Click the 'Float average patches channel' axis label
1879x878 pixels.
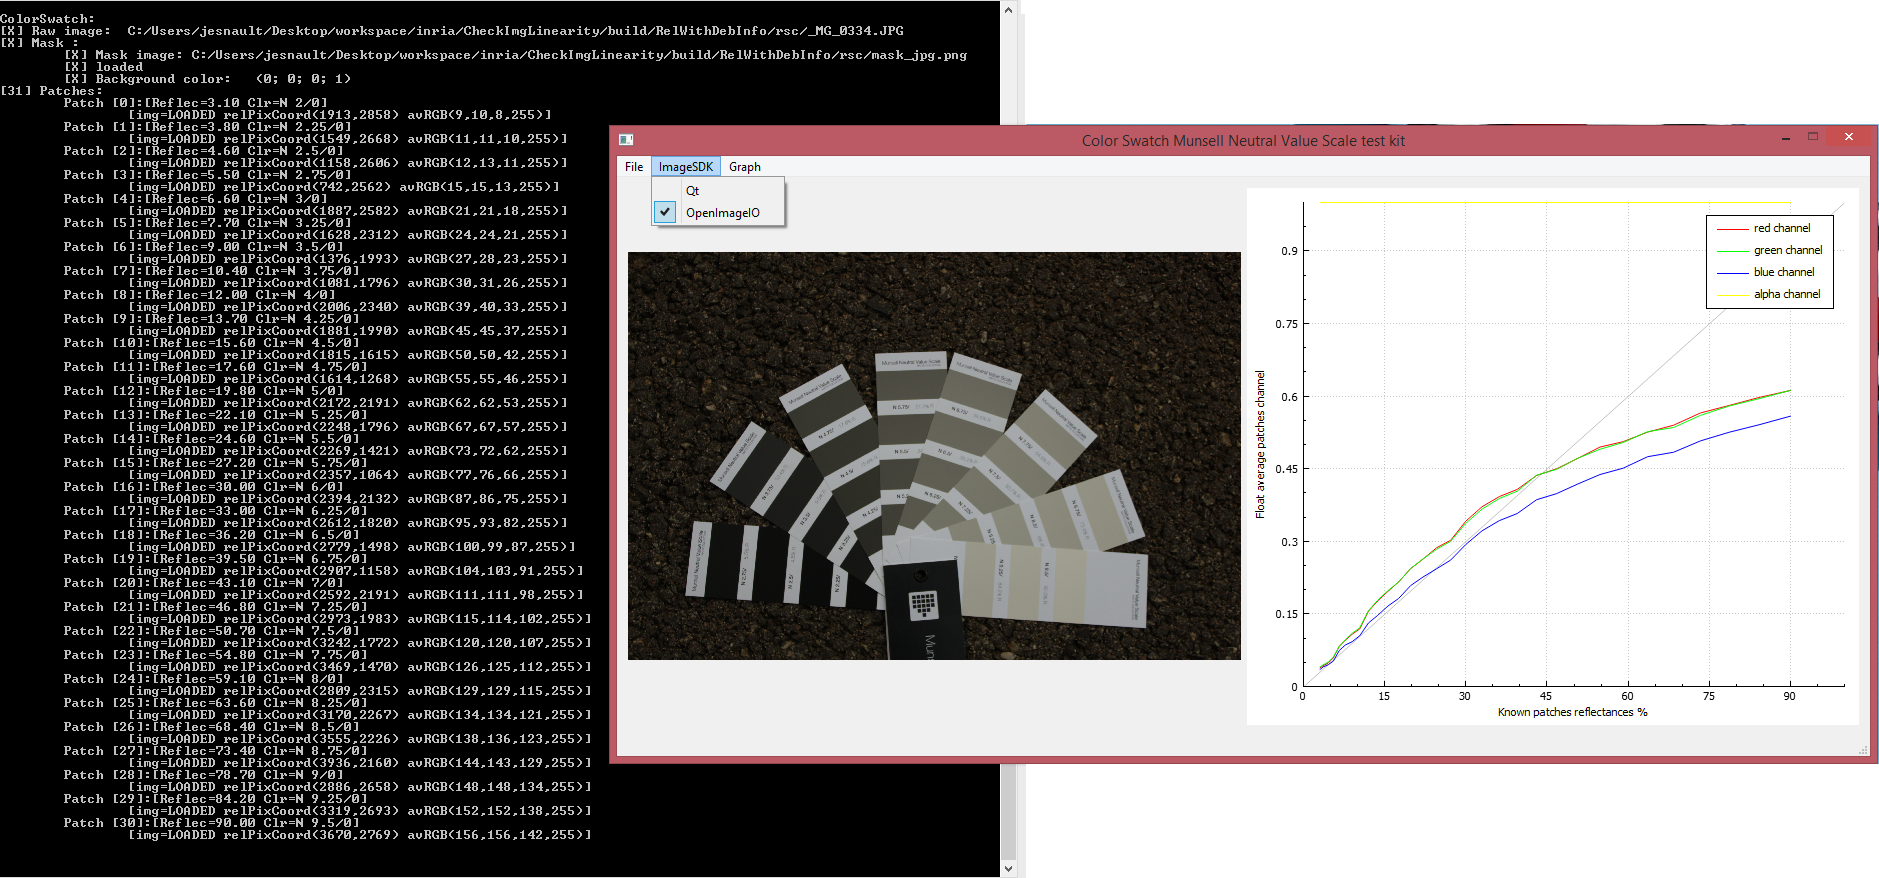coord(1260,444)
